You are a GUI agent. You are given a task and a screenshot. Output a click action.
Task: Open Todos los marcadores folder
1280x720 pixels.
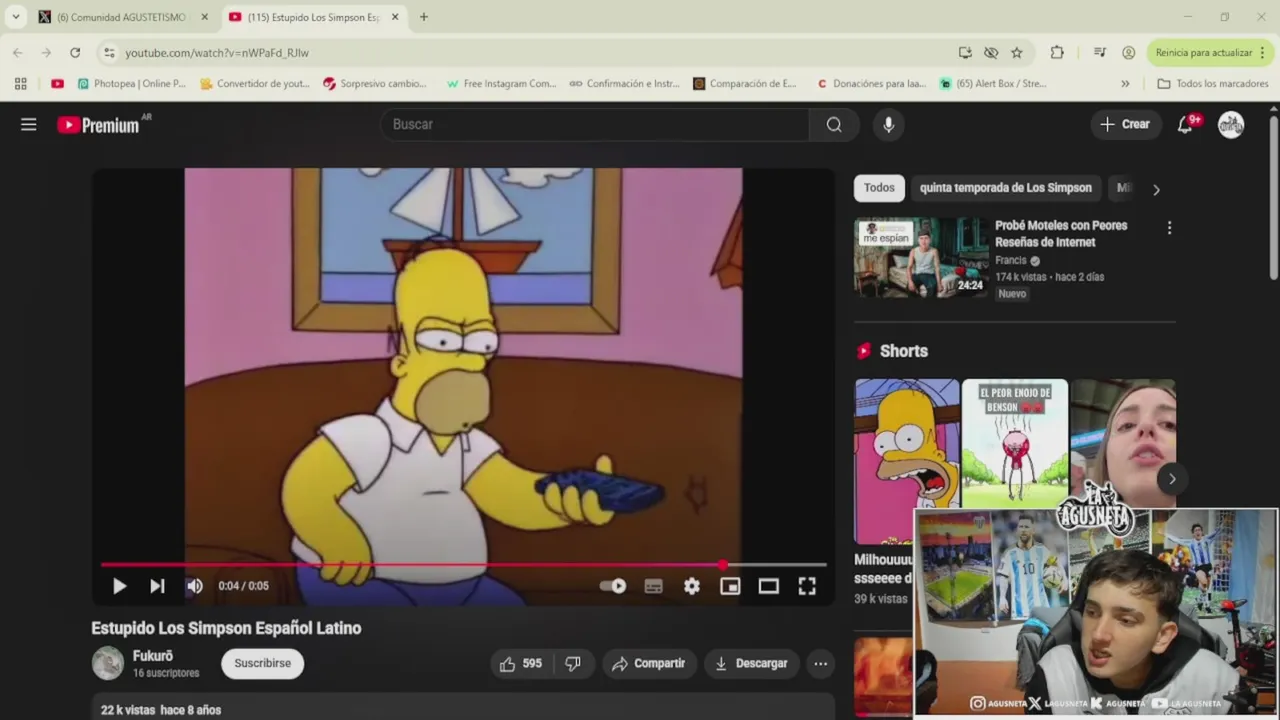(x=1212, y=84)
